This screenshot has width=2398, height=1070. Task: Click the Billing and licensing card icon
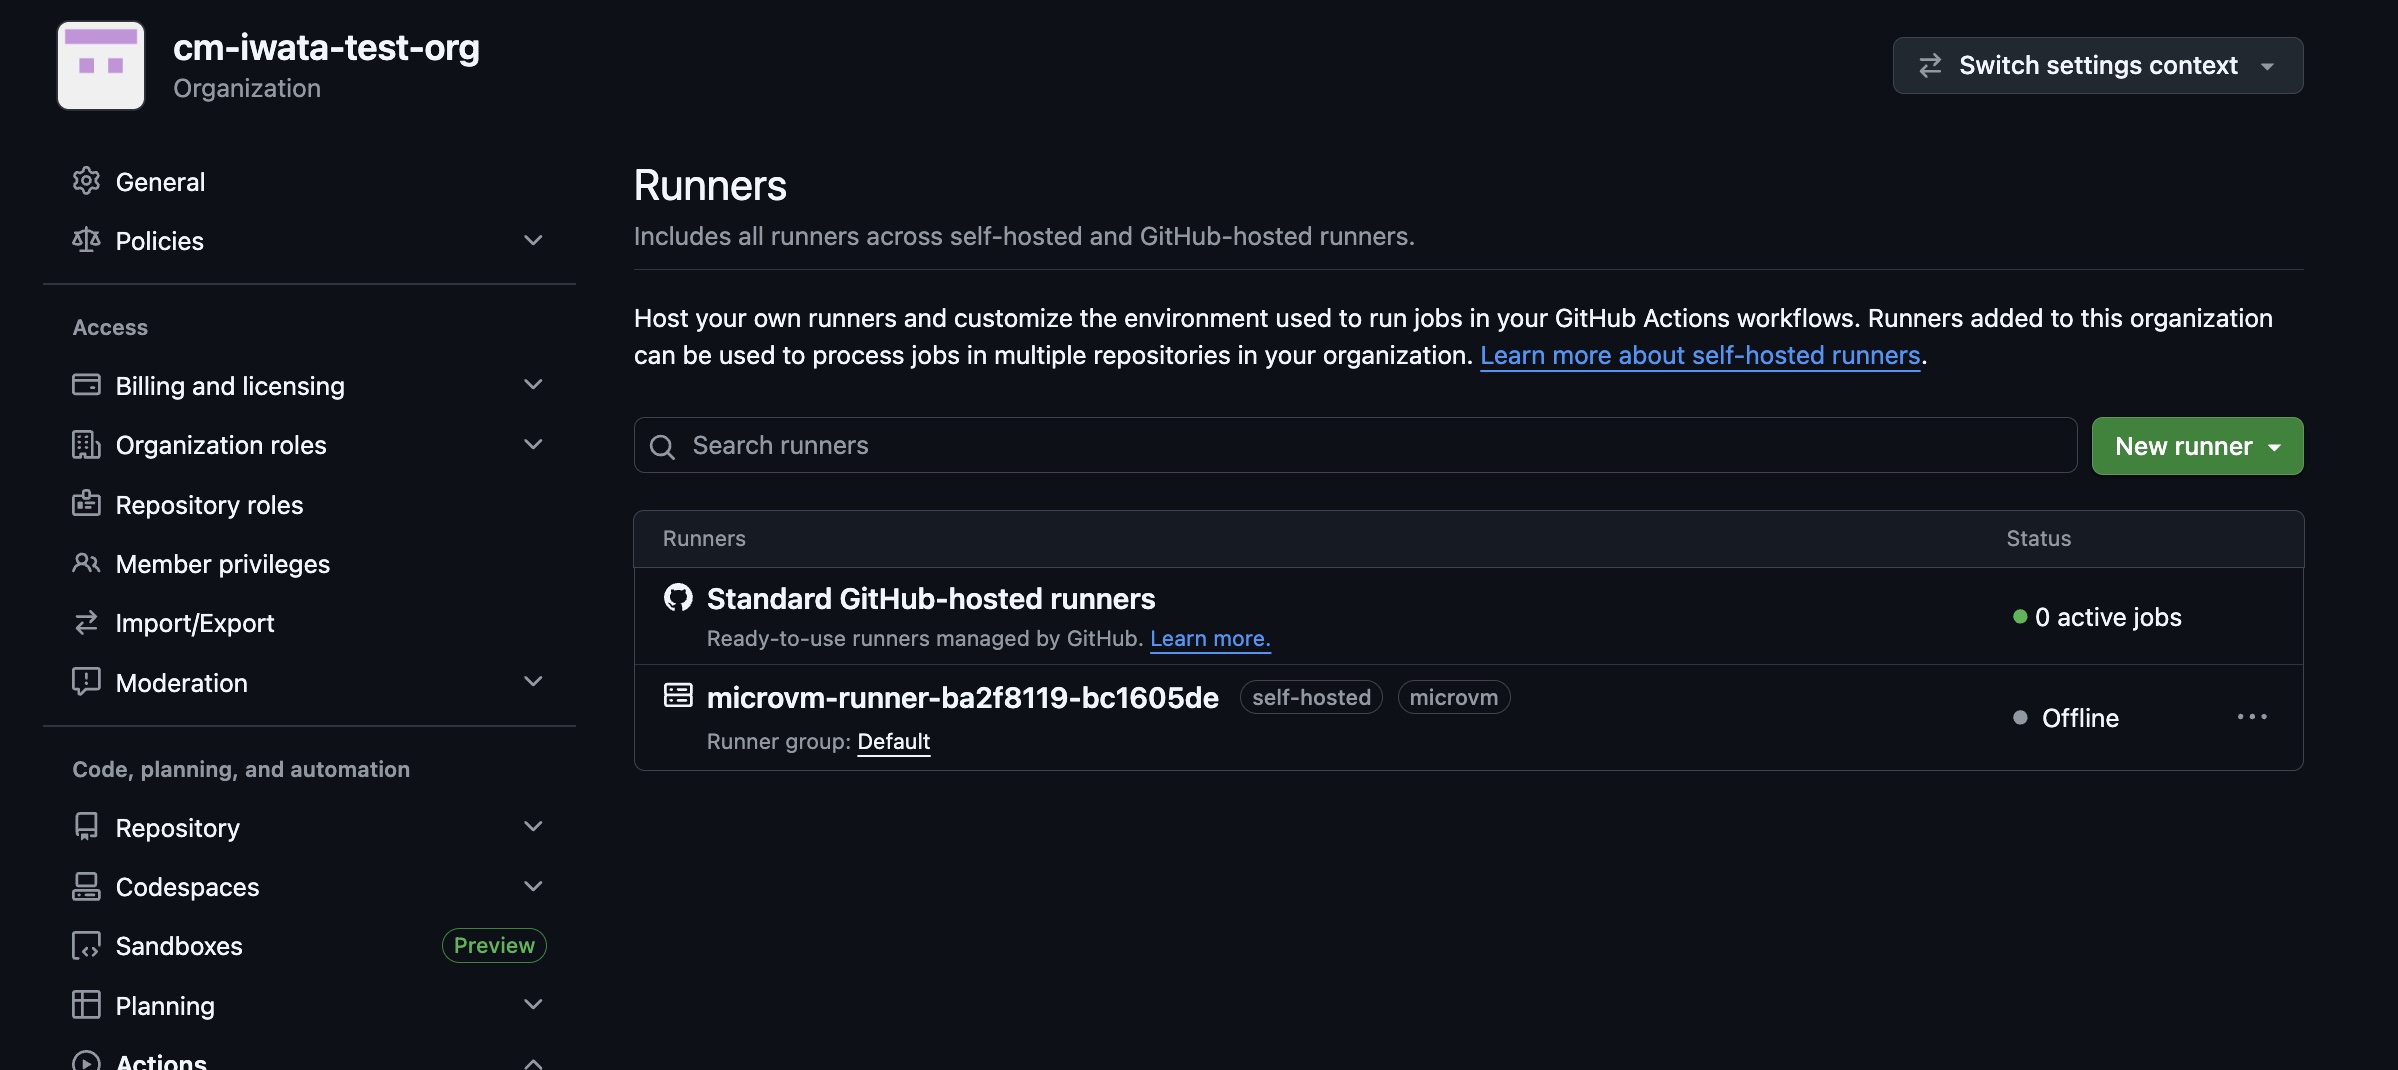coord(86,385)
